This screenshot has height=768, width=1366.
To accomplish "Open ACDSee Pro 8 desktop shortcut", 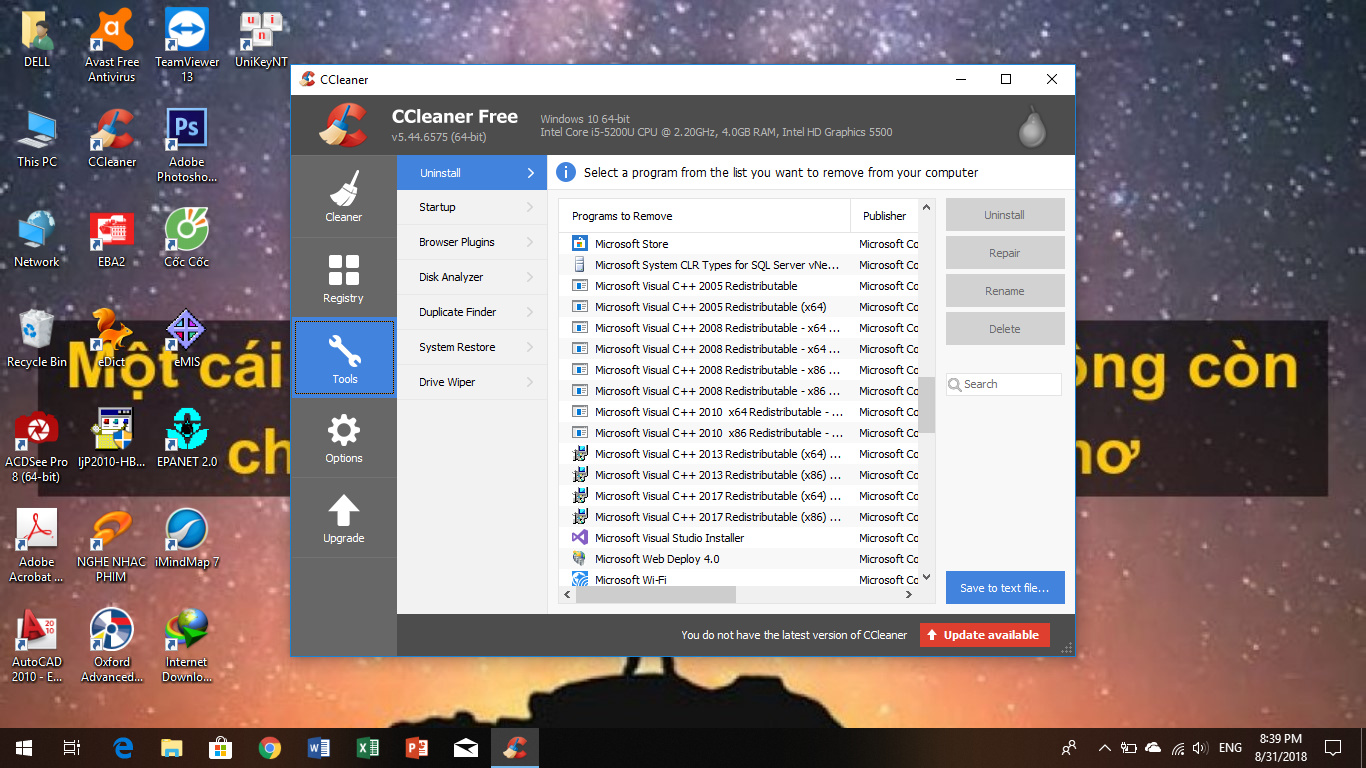I will [x=37, y=446].
